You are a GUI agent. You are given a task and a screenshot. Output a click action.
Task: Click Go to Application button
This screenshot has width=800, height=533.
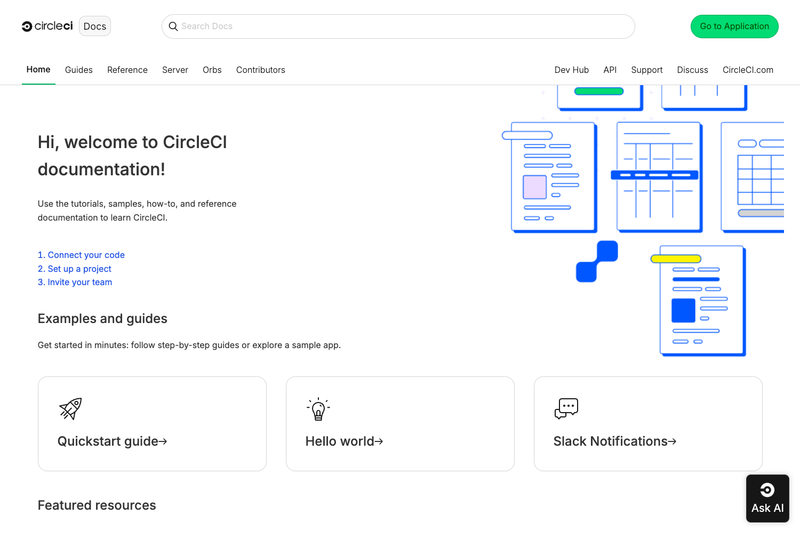click(x=734, y=26)
